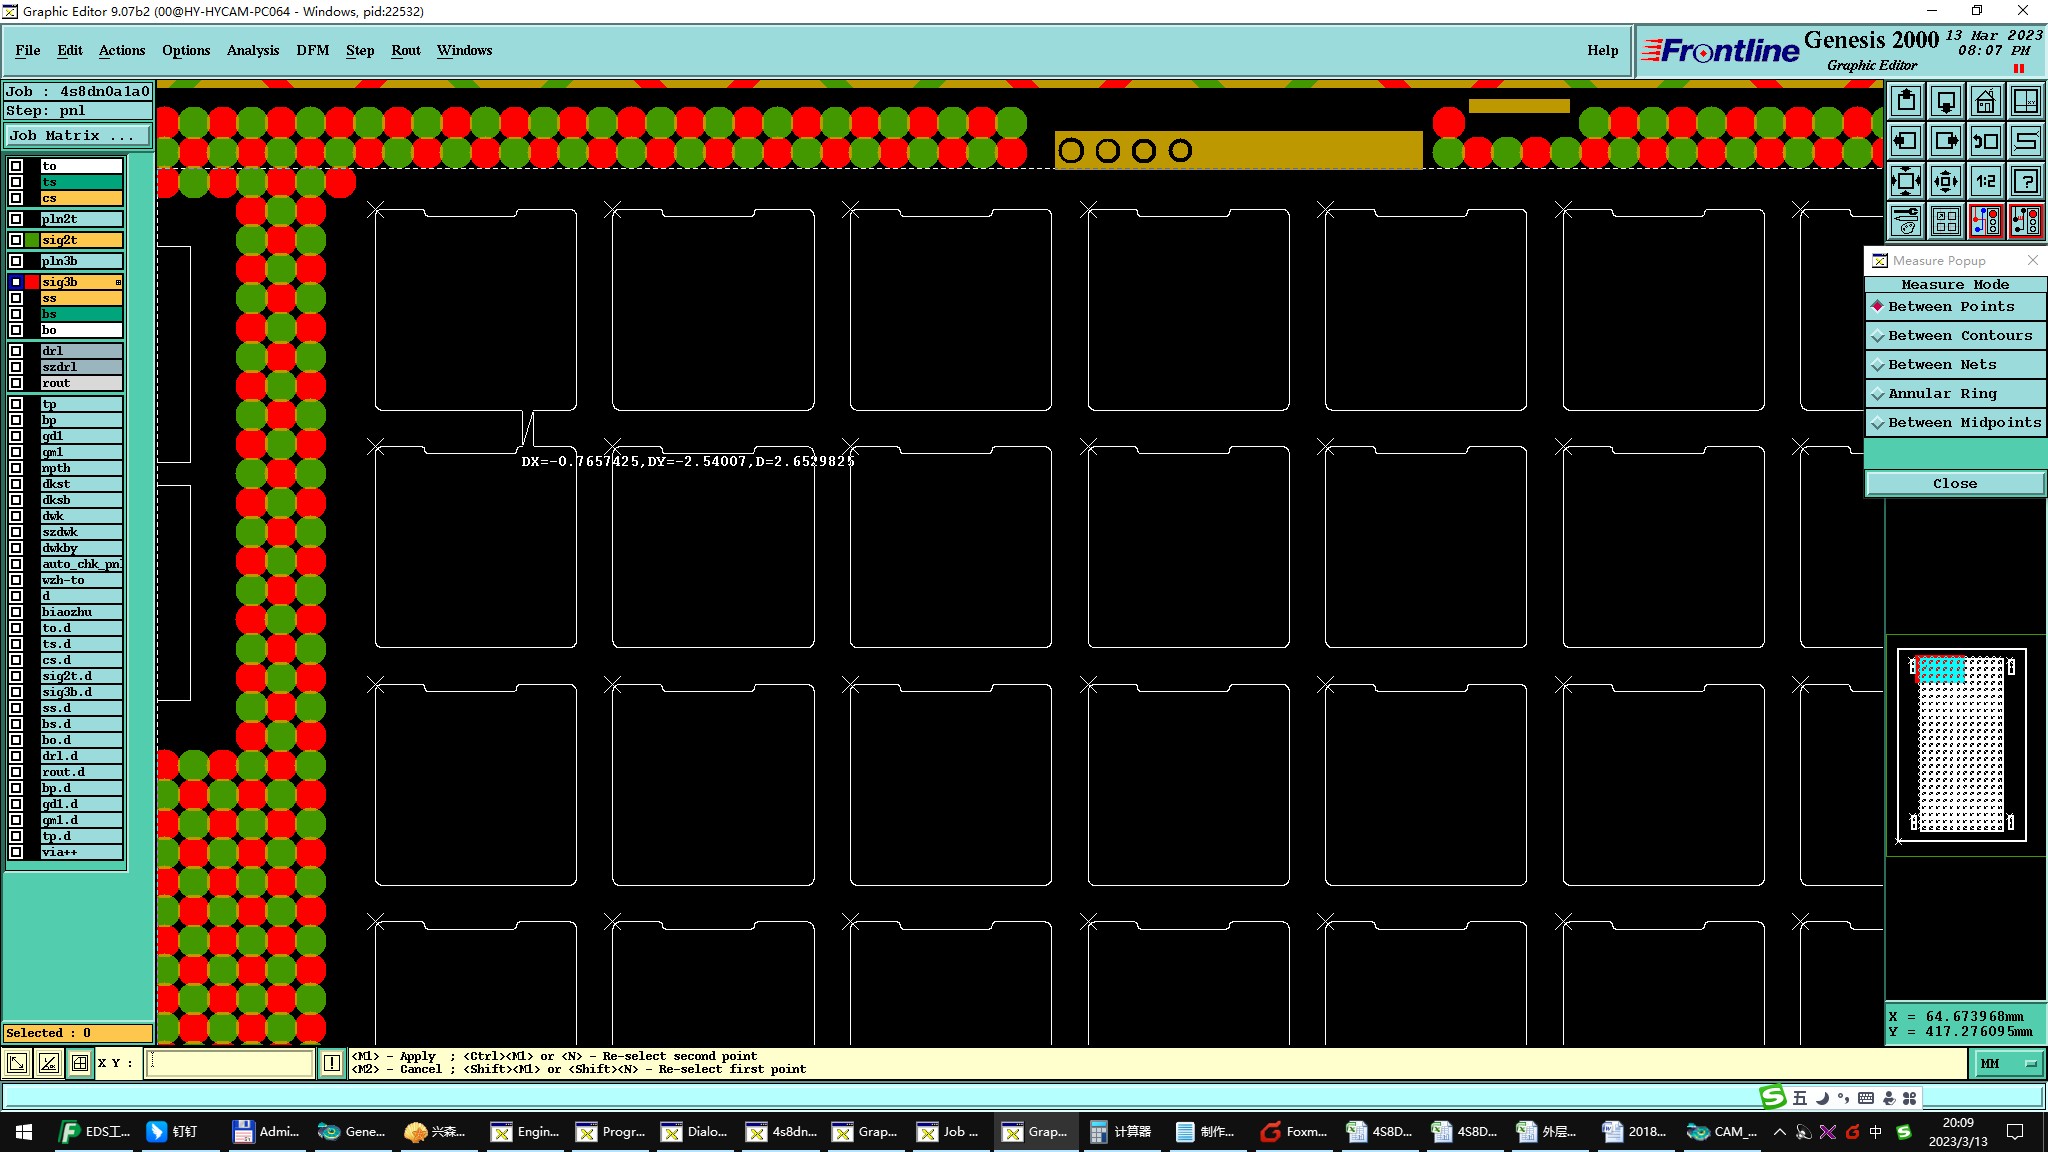Click the exclamation mark icon beside XY field
This screenshot has width=2048, height=1152.
click(x=332, y=1063)
